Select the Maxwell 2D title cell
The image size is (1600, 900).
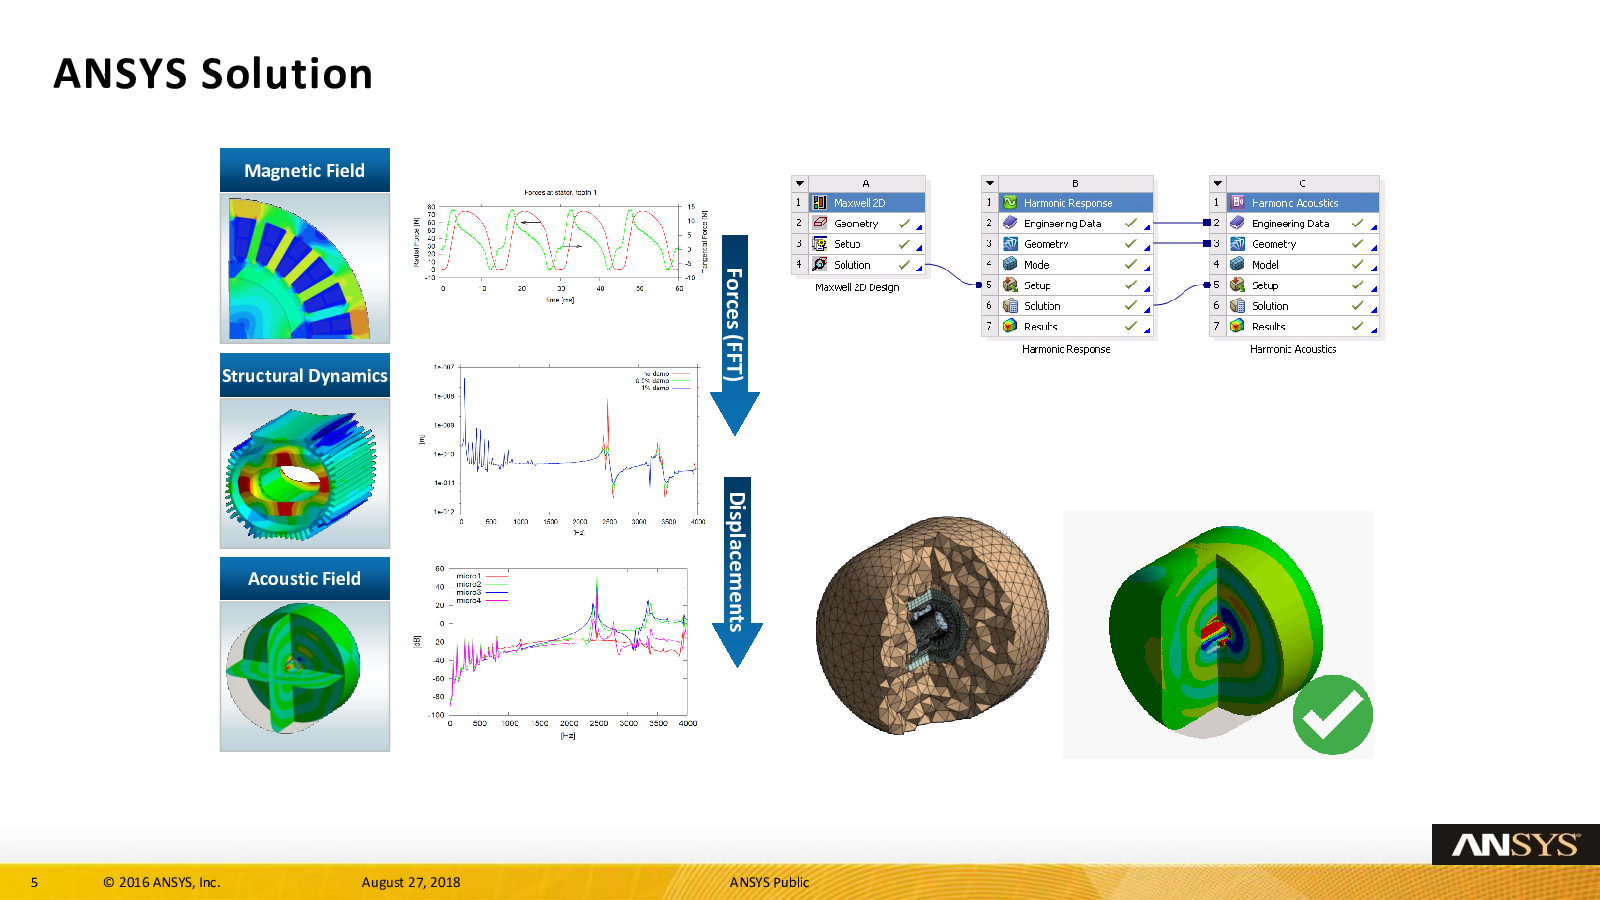pos(866,203)
